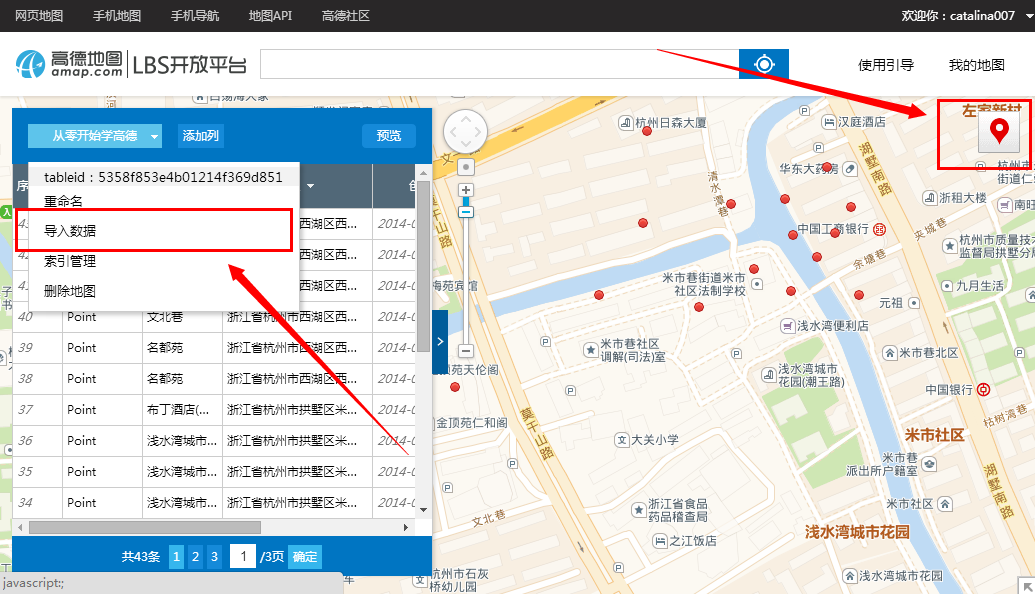The image size is (1035, 594).
Task: Click the 确定 page confirm button
Action: point(305,556)
